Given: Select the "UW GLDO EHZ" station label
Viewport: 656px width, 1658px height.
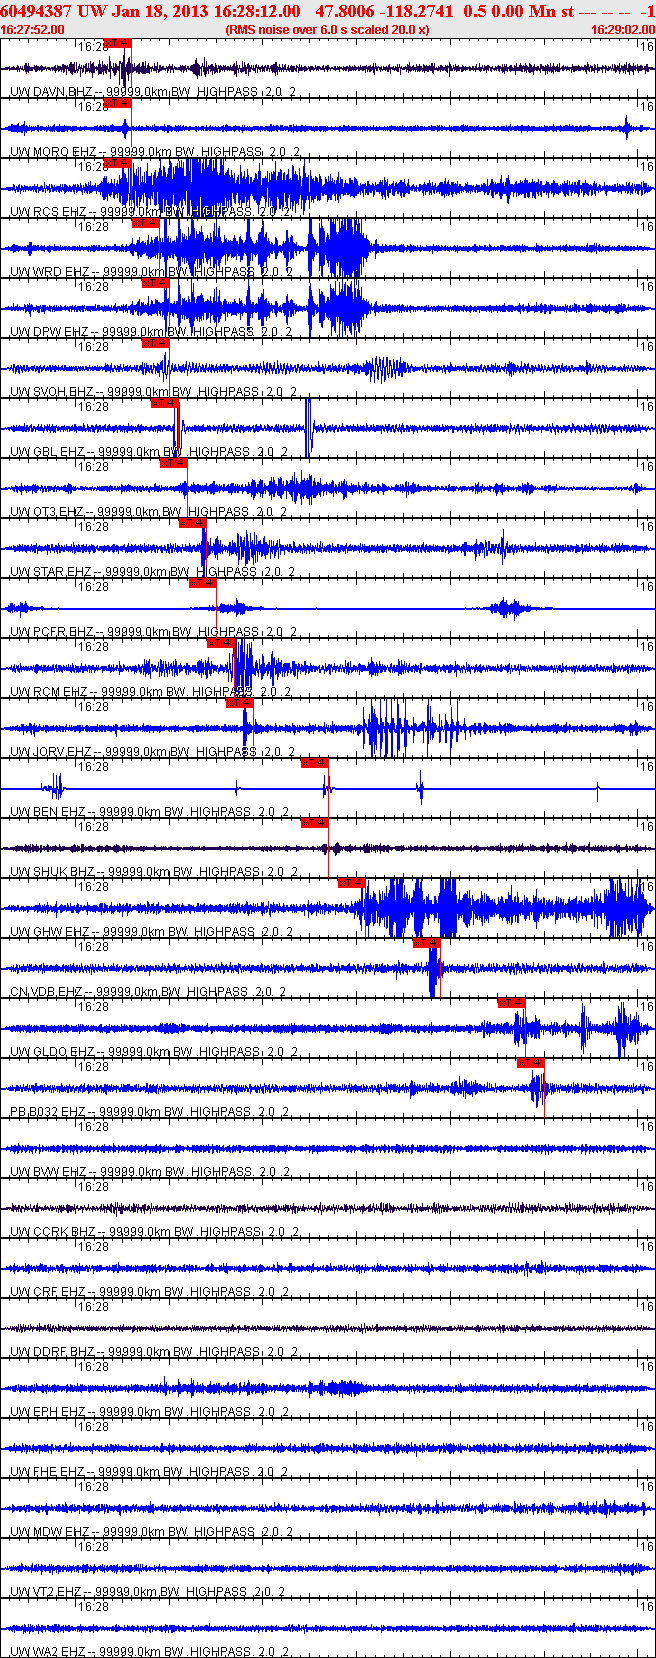Looking at the screenshot, I should 52,1052.
